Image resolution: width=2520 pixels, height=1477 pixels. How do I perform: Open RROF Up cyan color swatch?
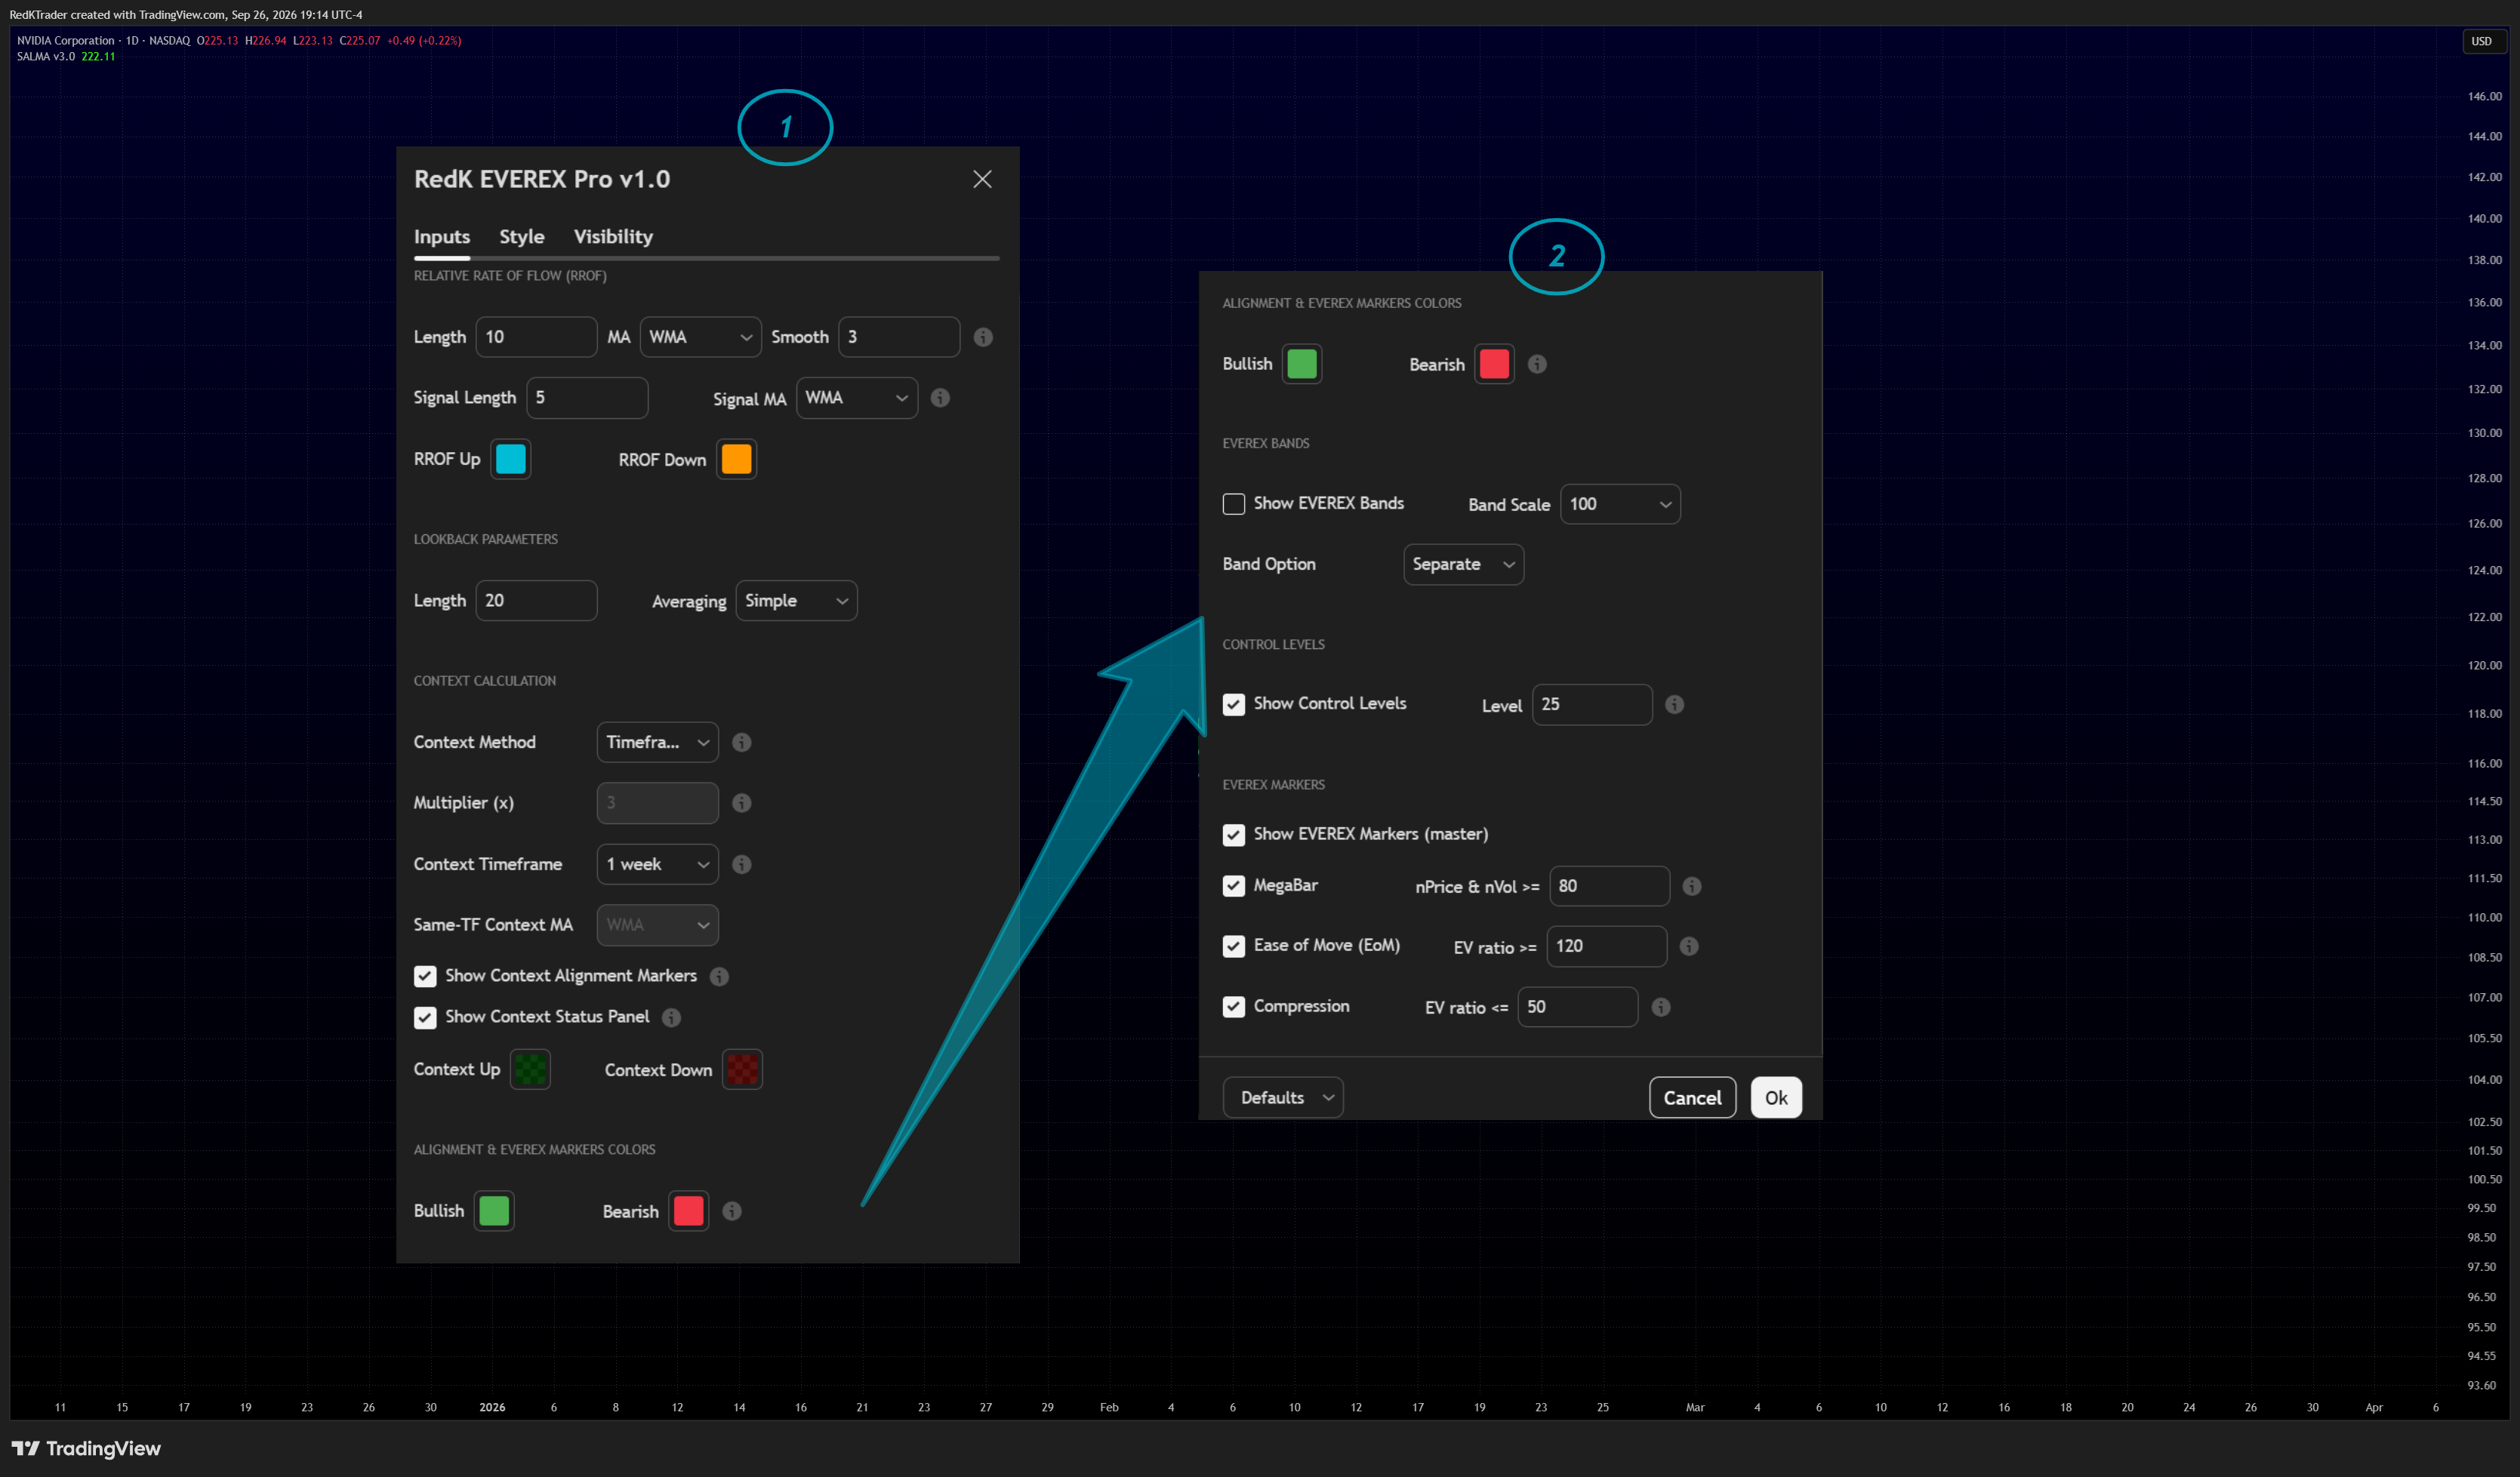coord(511,459)
